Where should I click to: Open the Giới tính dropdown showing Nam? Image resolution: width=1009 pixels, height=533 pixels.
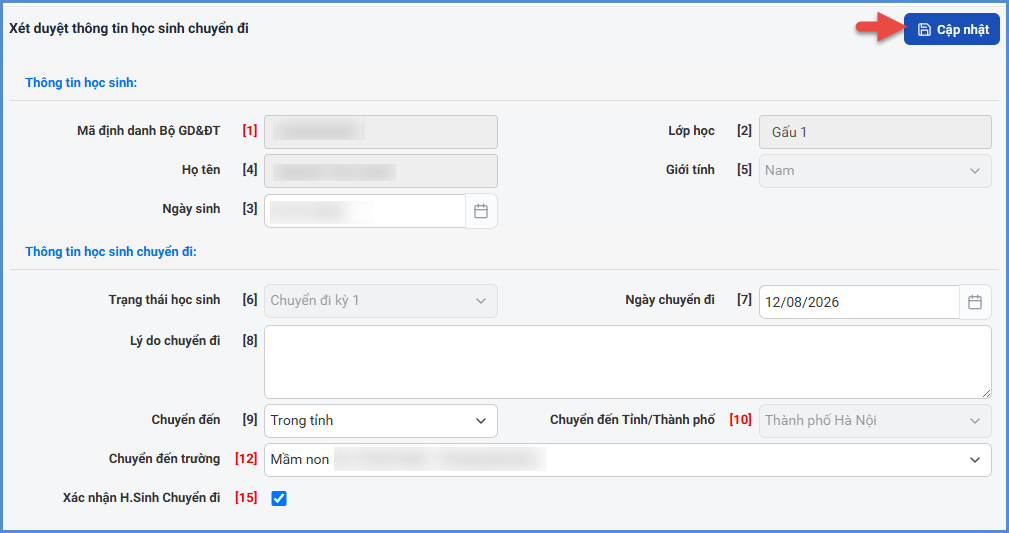[875, 171]
